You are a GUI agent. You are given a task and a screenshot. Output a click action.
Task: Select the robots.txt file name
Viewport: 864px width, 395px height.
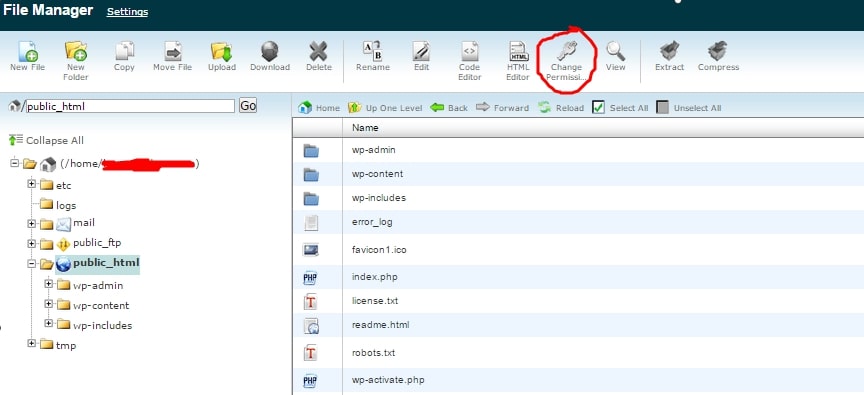pyautogui.click(x=373, y=353)
